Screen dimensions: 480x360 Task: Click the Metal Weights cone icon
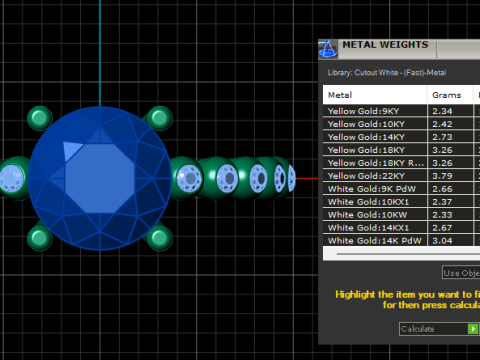tap(328, 49)
